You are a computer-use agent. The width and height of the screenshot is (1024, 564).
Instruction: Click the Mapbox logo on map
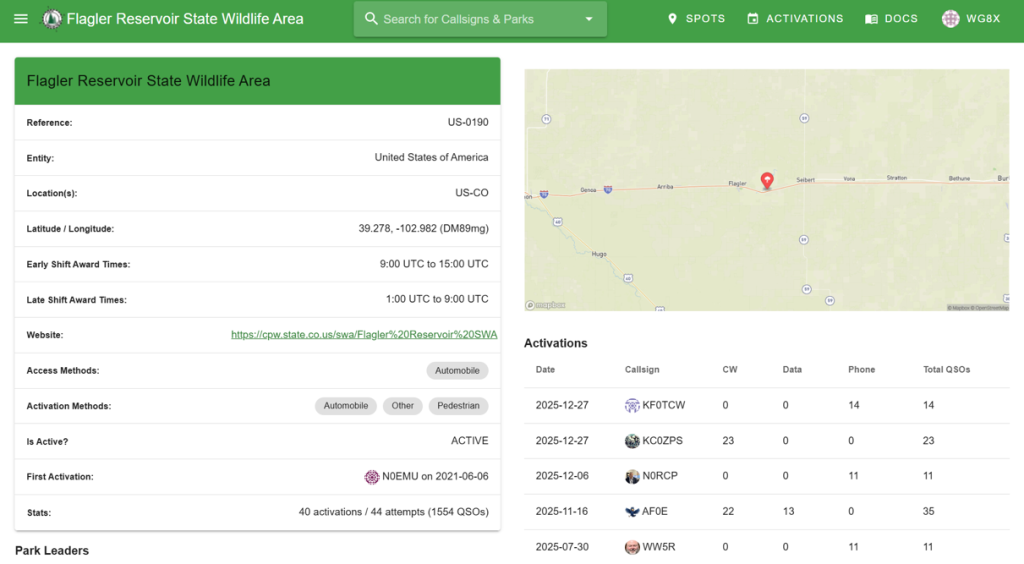pos(546,305)
